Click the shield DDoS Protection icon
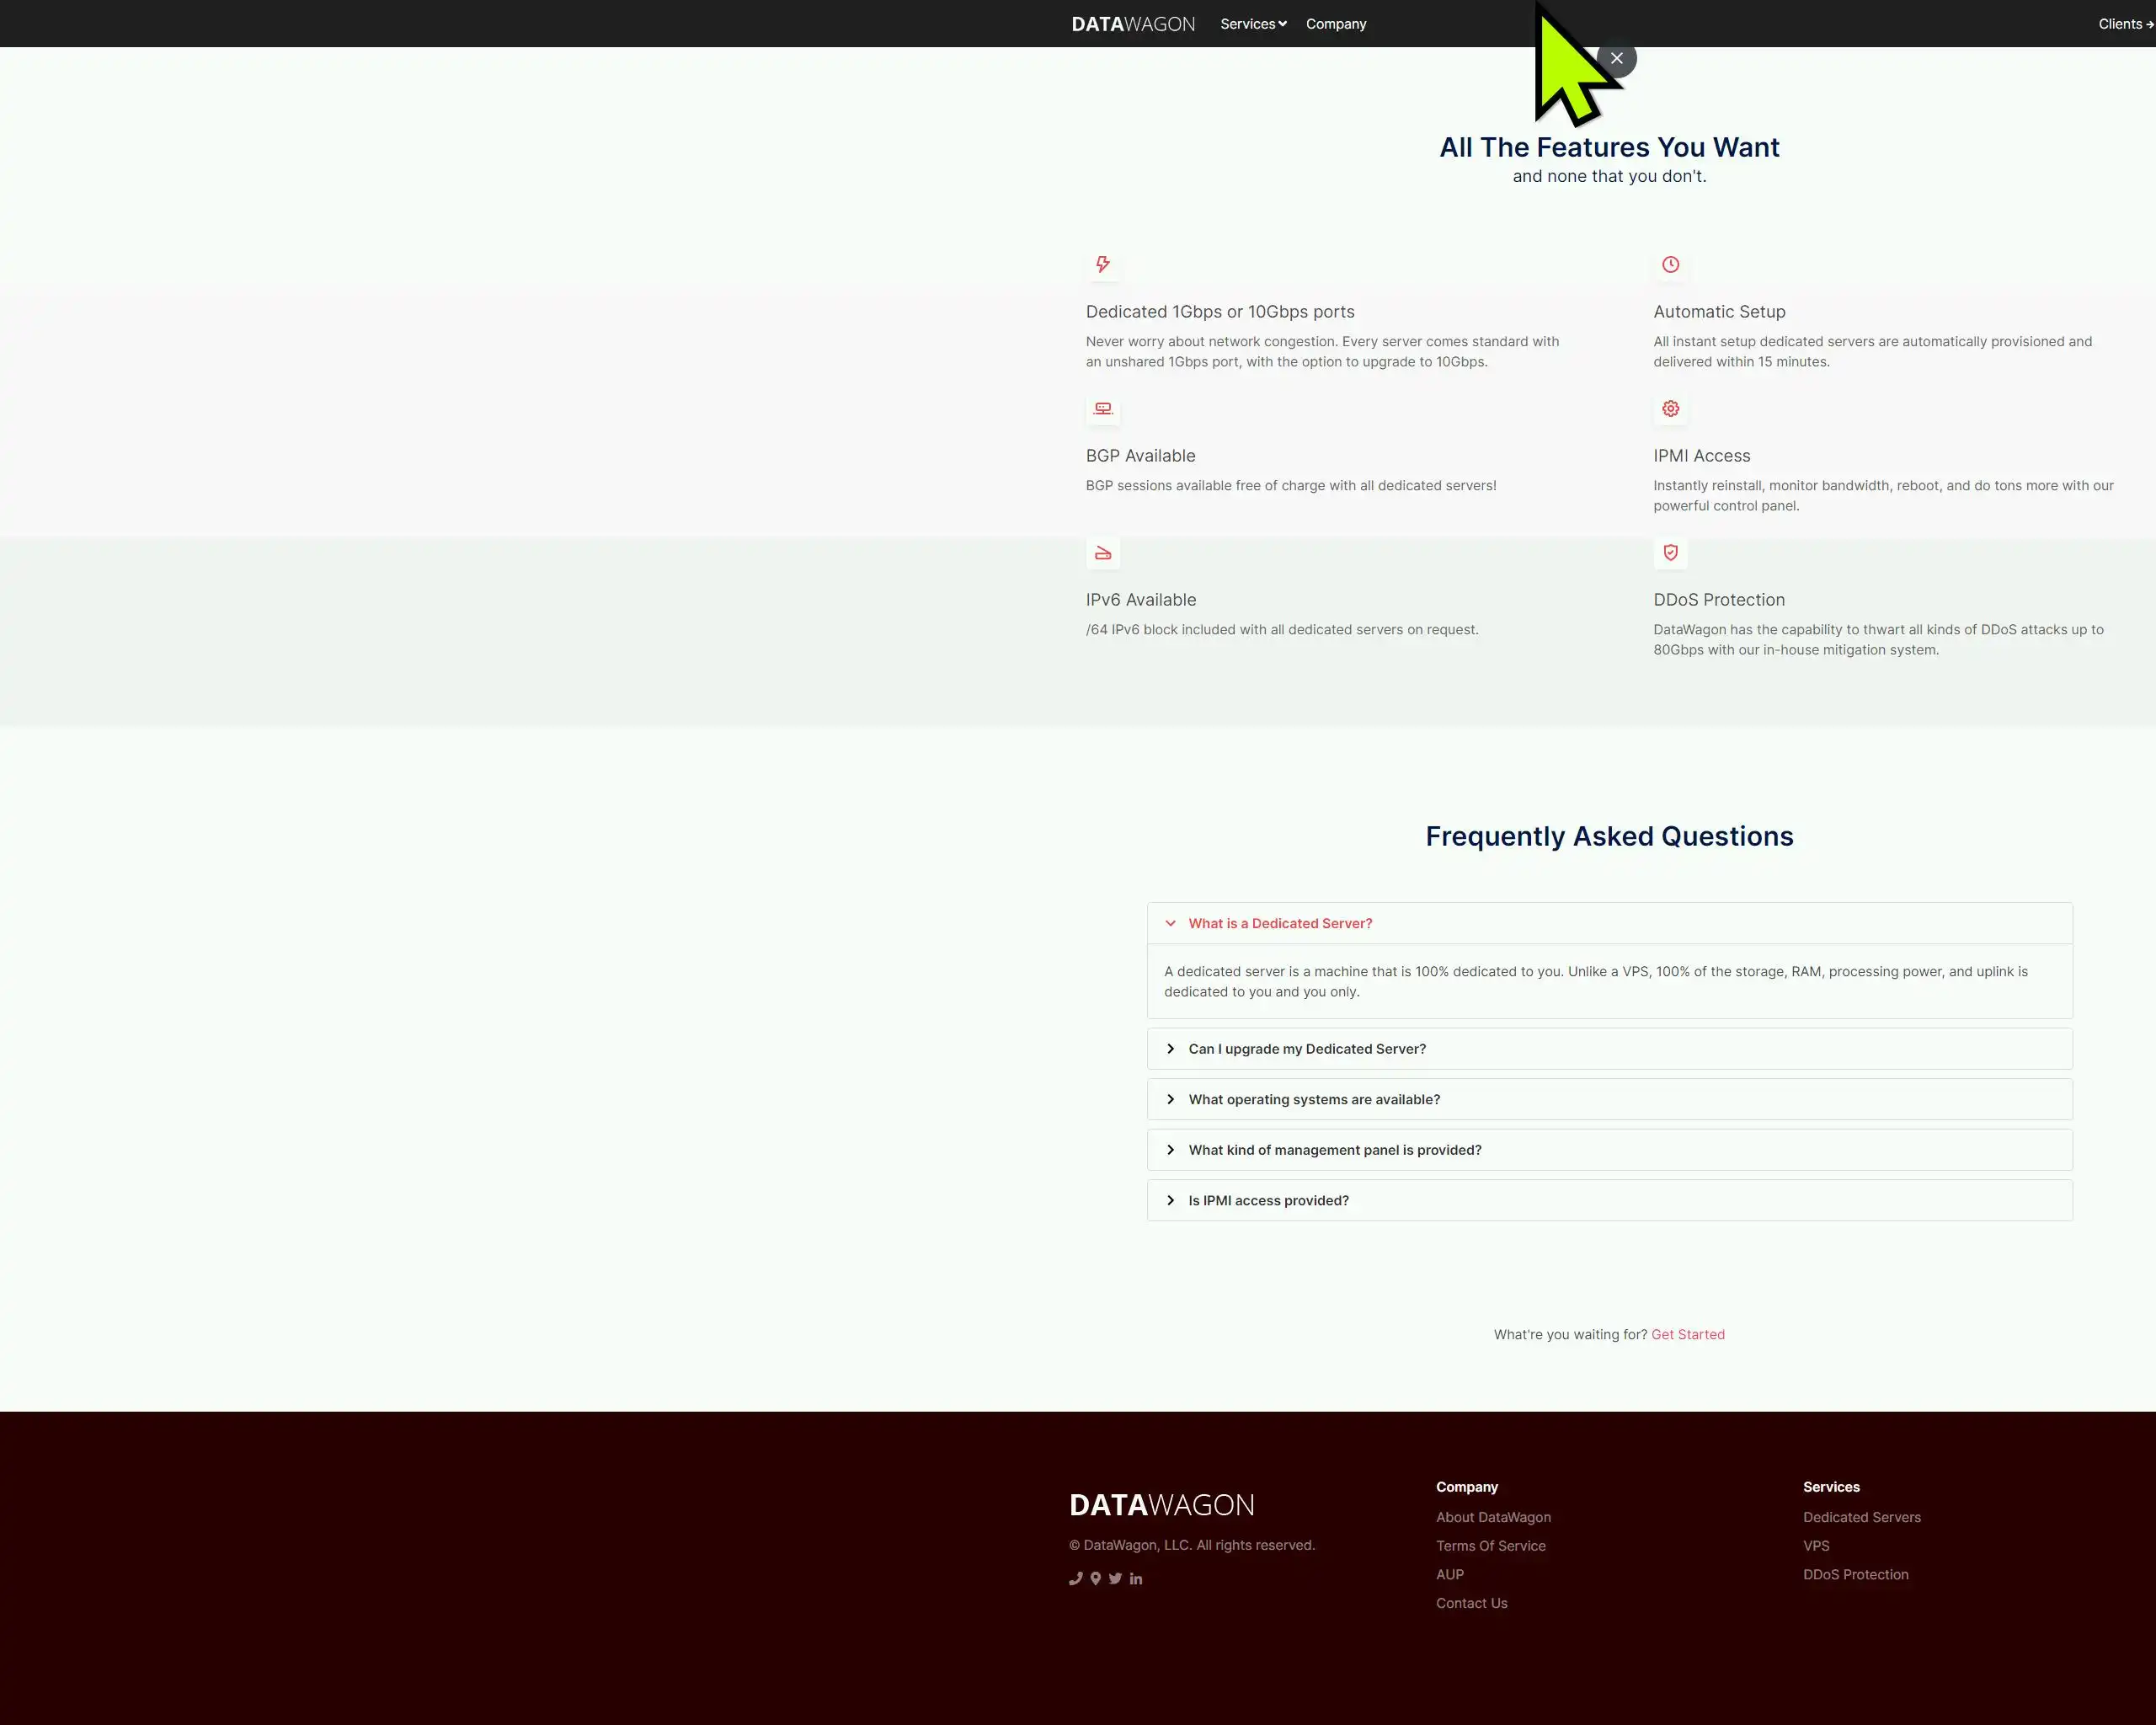Screen dimensions: 2156x1725 [1670, 553]
